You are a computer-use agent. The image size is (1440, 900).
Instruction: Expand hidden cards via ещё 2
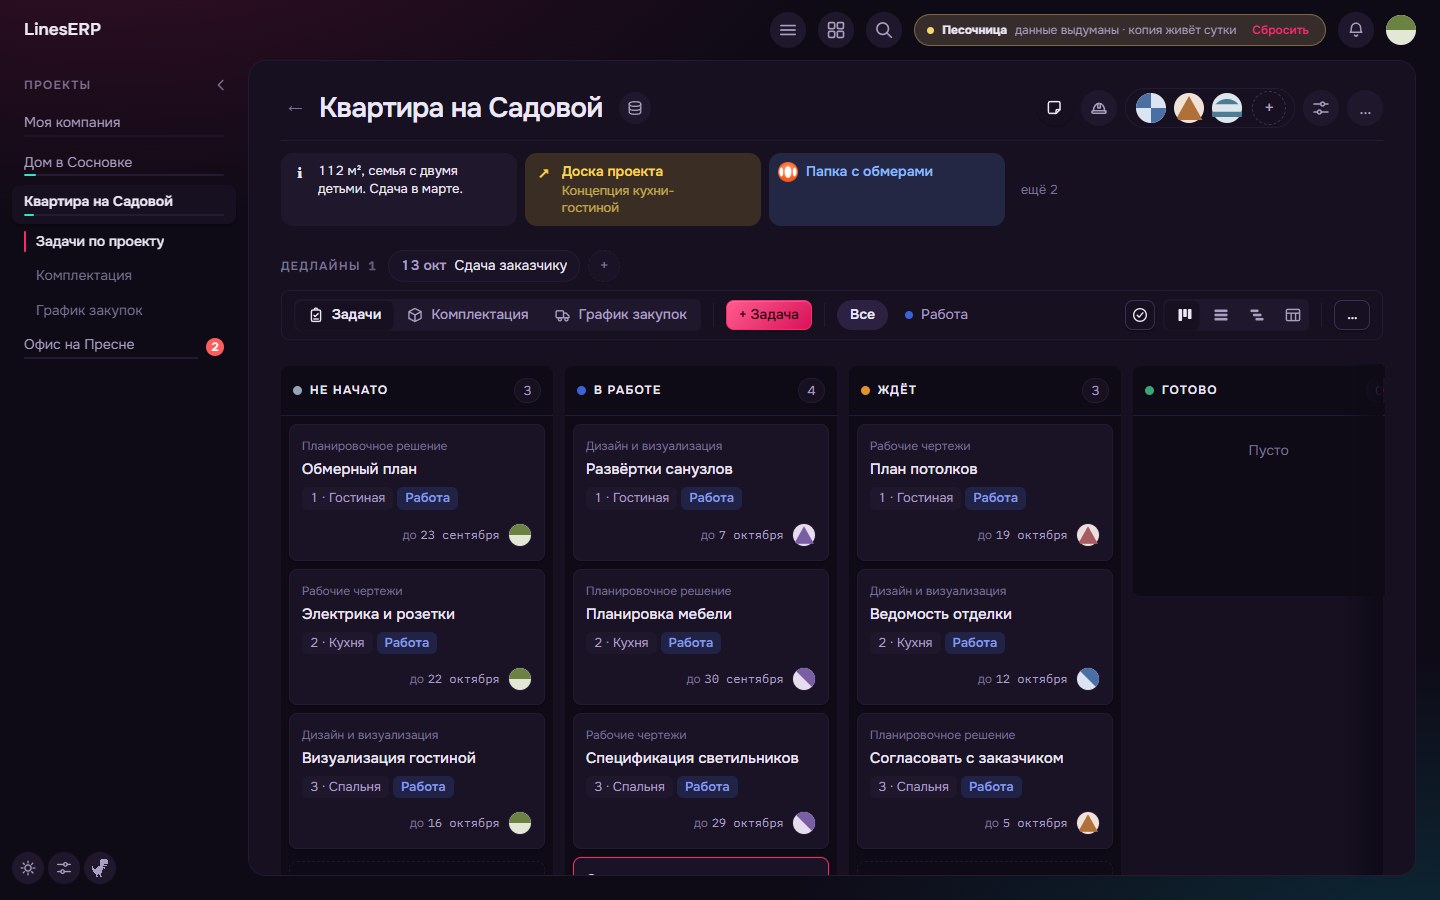pos(1039,190)
